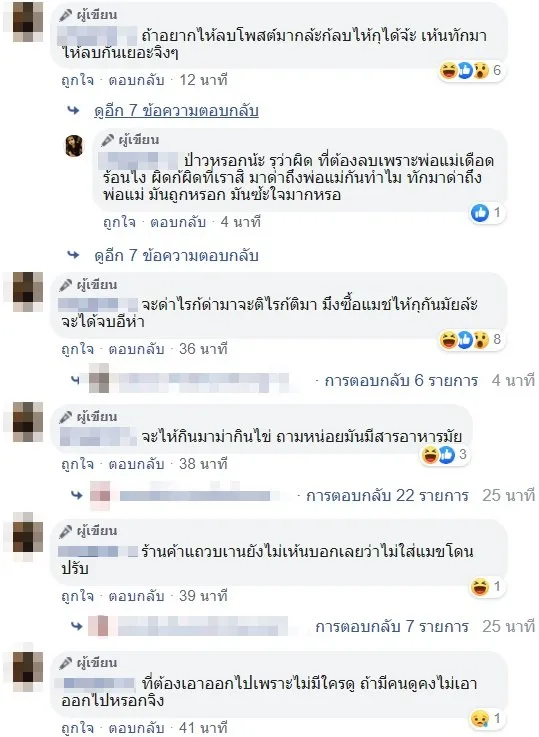Open reactions on the 36 นาที comment
The image size is (539, 737).
471,339
